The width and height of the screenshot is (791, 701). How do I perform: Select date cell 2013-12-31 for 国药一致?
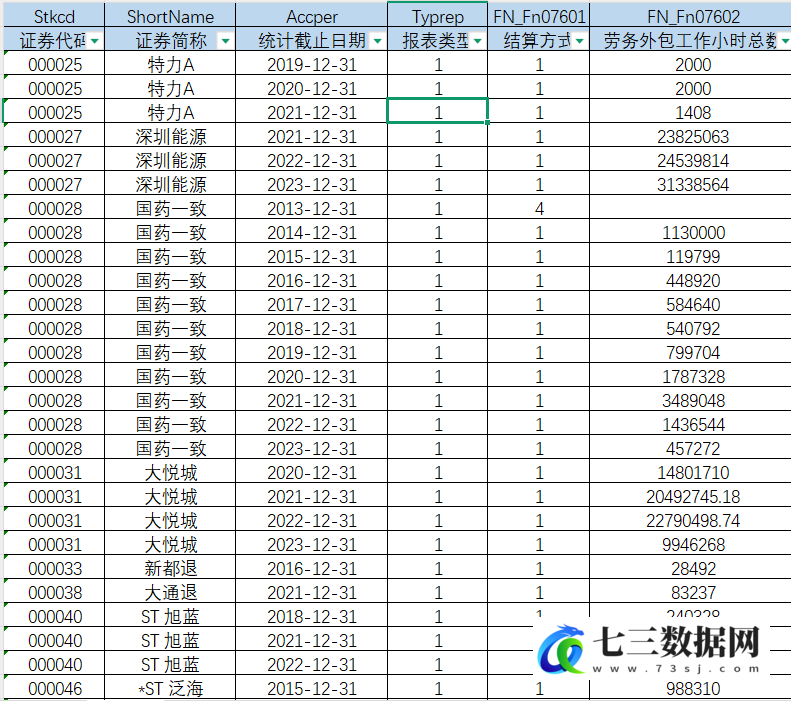311,209
